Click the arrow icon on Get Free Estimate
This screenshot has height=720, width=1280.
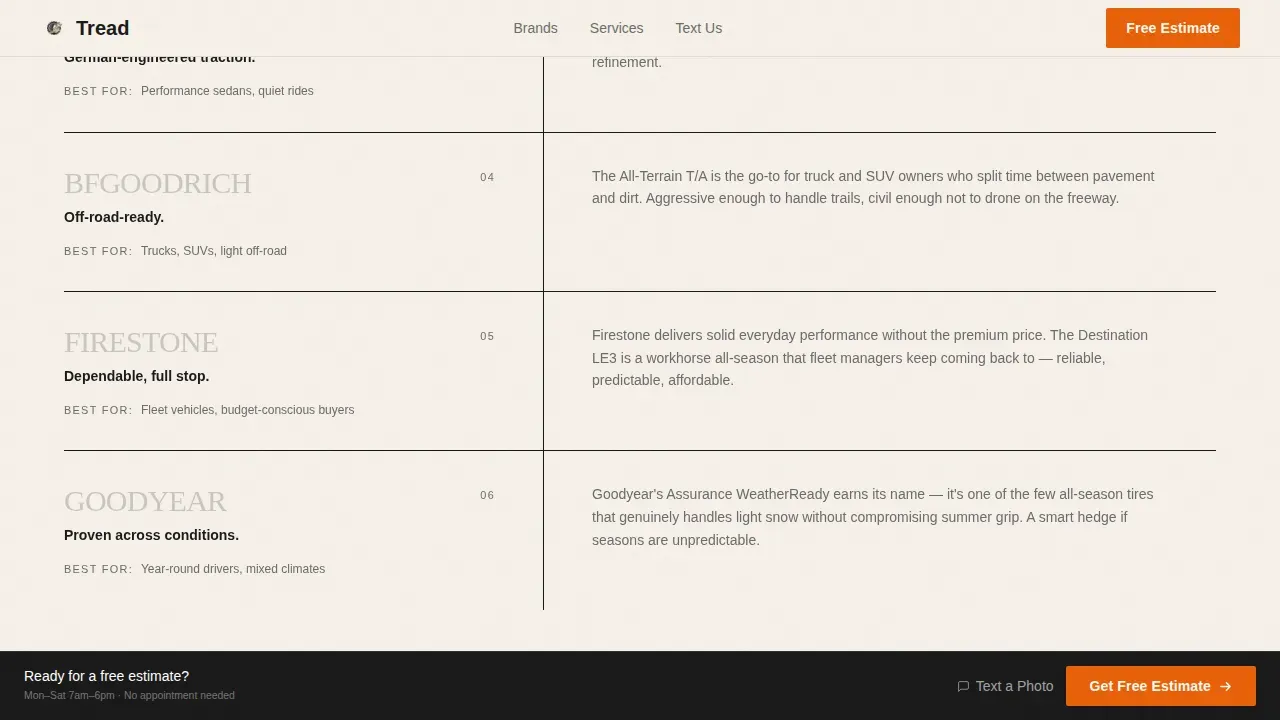(x=1226, y=686)
